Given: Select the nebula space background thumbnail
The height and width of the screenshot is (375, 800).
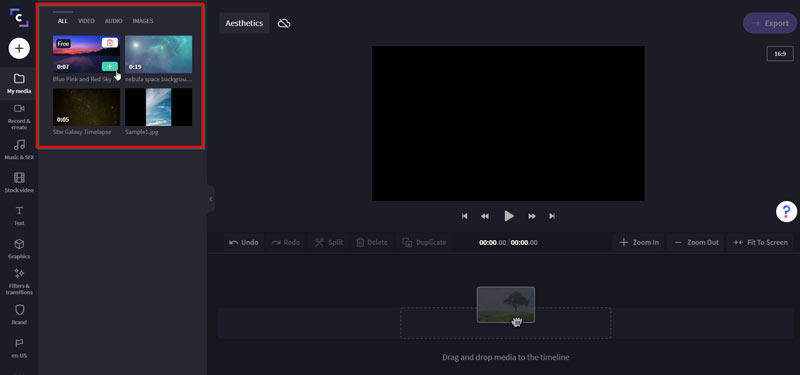Looking at the screenshot, I should 159,54.
